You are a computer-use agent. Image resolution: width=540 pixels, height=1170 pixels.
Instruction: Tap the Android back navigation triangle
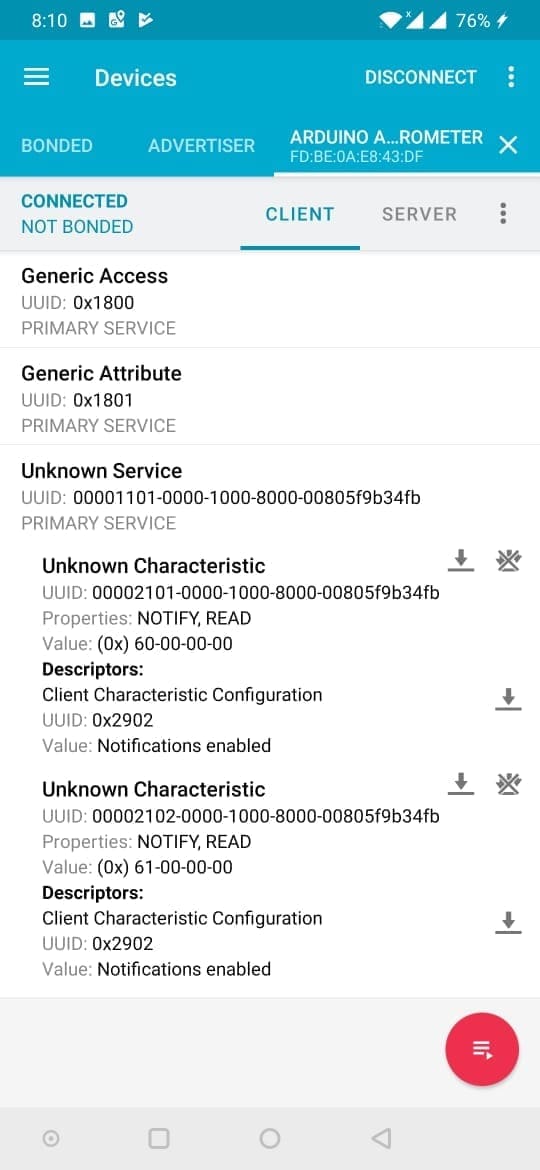tap(380, 1138)
